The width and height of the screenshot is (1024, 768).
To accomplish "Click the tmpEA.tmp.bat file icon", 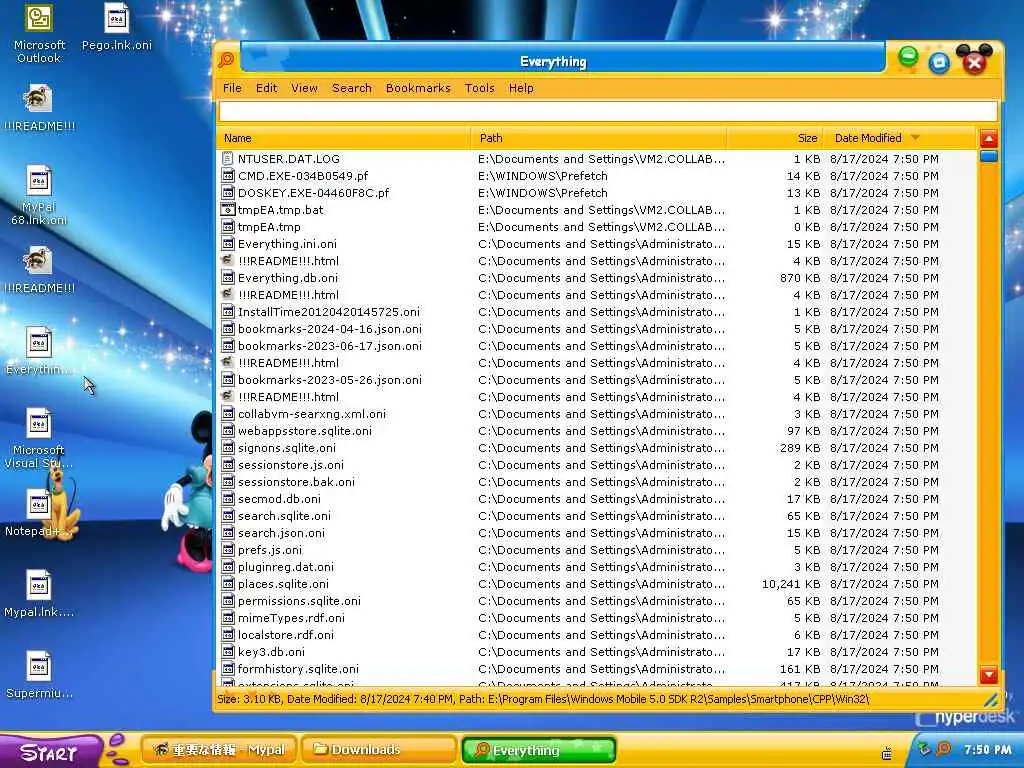I will tap(227, 210).
